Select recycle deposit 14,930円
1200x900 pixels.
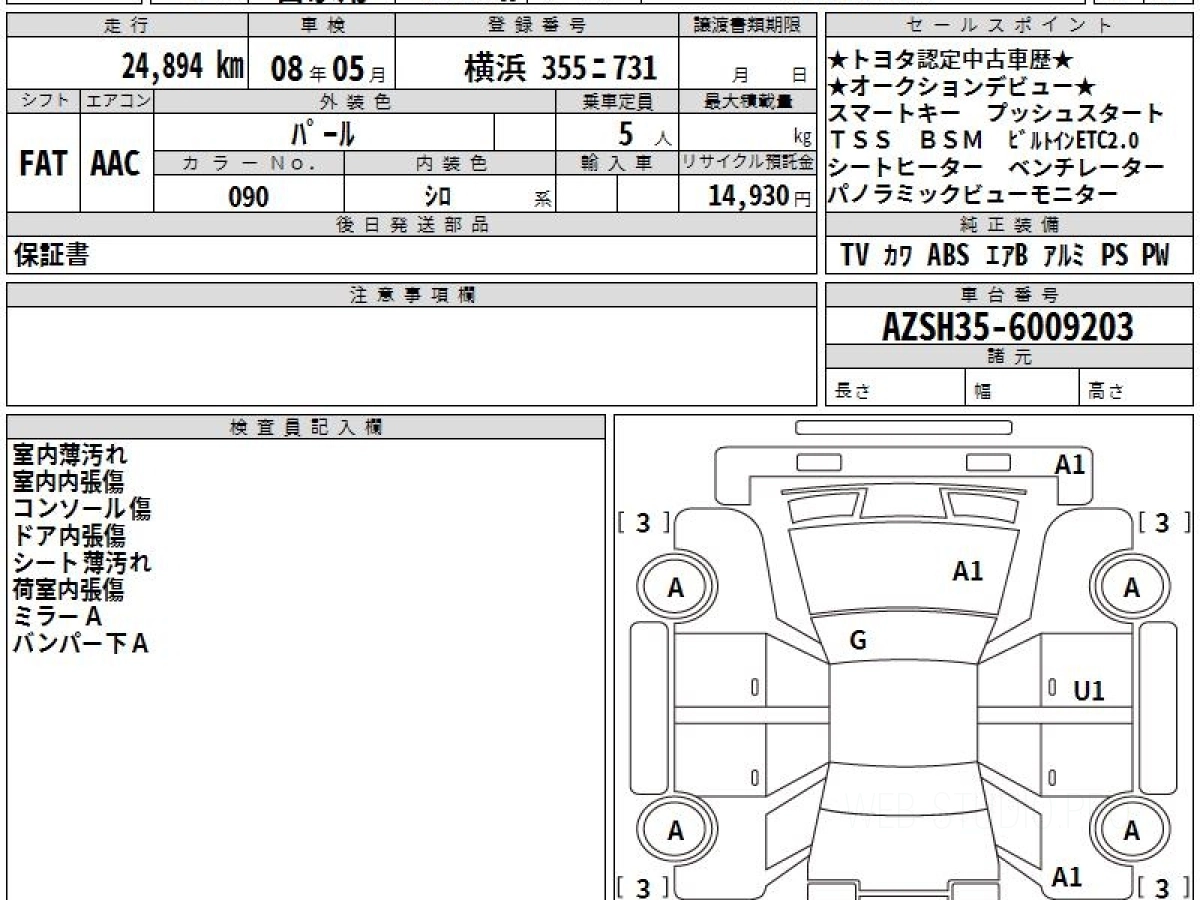click(x=760, y=196)
